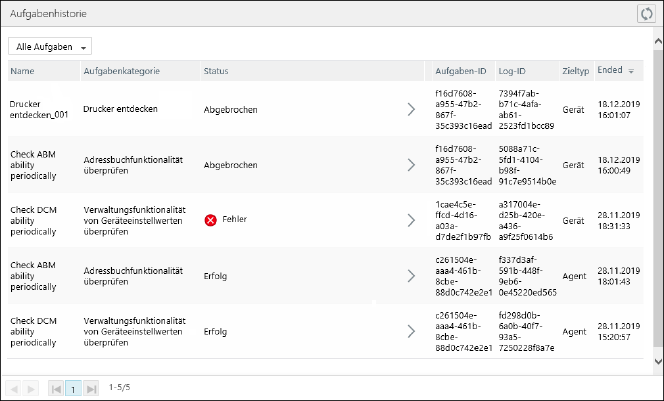664x401 pixels.
Task: Expand the first Check ABM ability row chevron
Action: (410, 164)
